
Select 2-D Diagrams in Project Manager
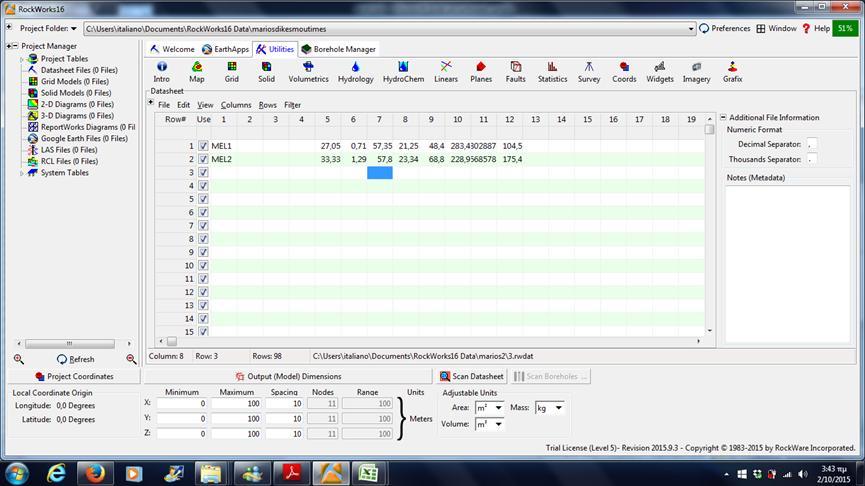pos(77,104)
